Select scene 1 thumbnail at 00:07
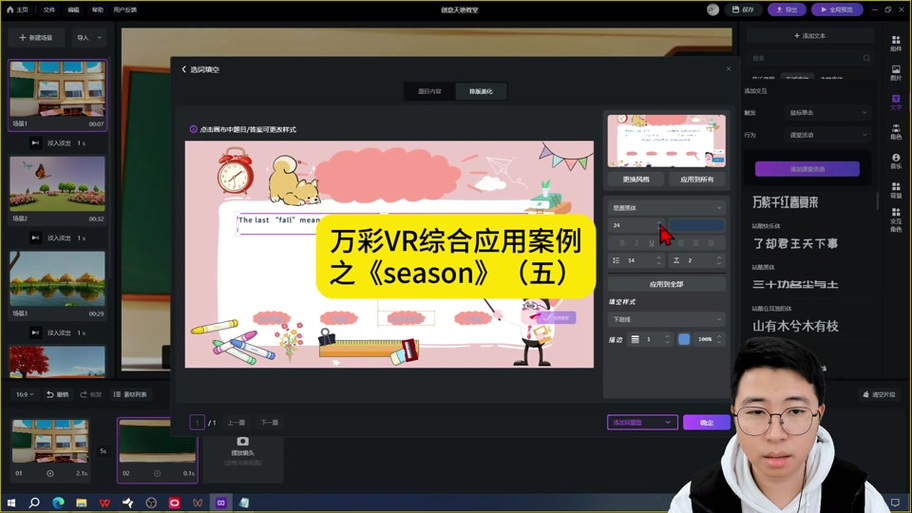The height and width of the screenshot is (513, 912). [x=58, y=89]
